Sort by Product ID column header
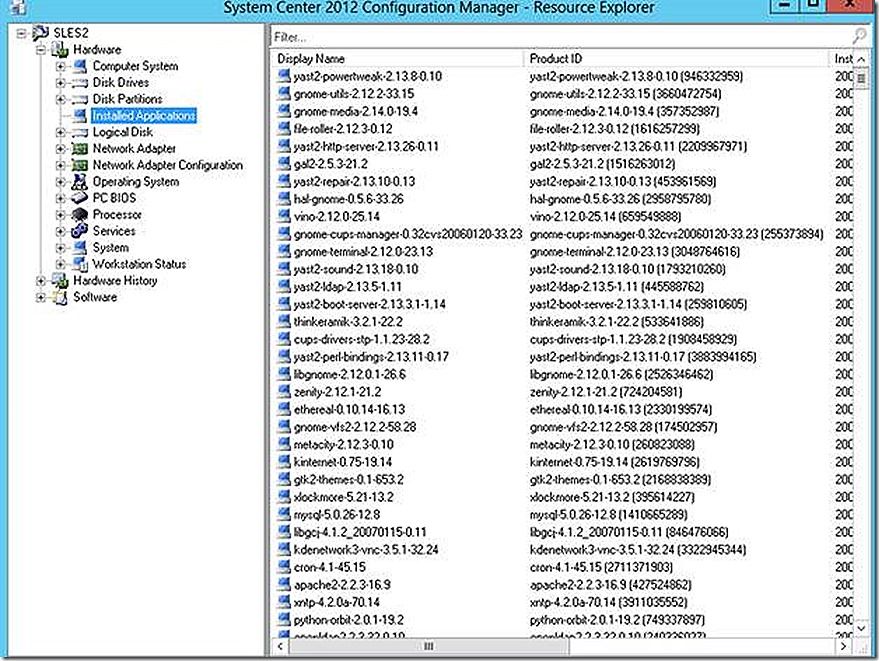 pos(676,59)
